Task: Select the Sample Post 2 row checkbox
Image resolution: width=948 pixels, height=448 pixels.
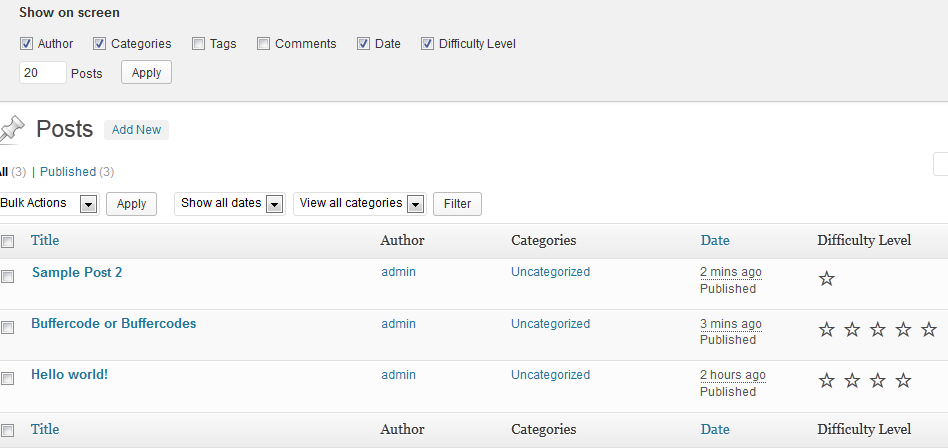Action: [7, 276]
